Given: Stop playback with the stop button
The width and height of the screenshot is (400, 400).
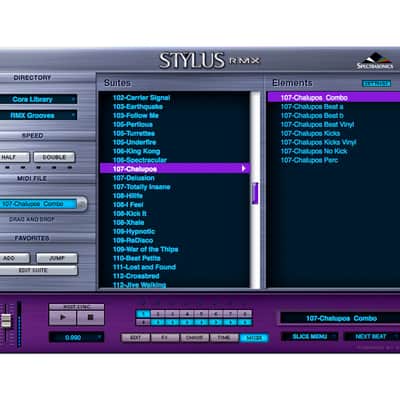Looking at the screenshot, I should (x=90, y=318).
